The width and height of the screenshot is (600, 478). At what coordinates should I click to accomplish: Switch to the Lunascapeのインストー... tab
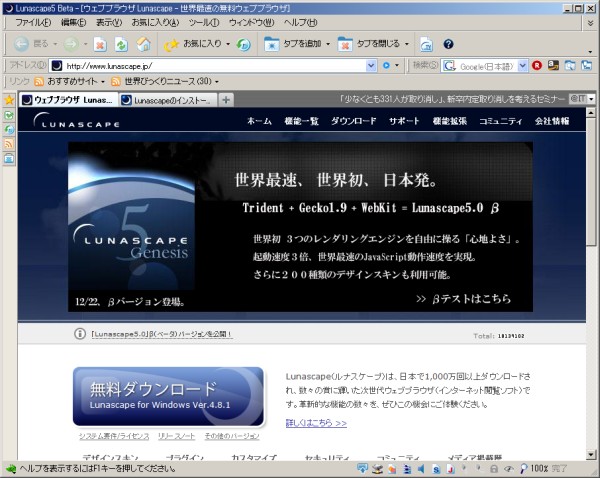click(x=168, y=101)
